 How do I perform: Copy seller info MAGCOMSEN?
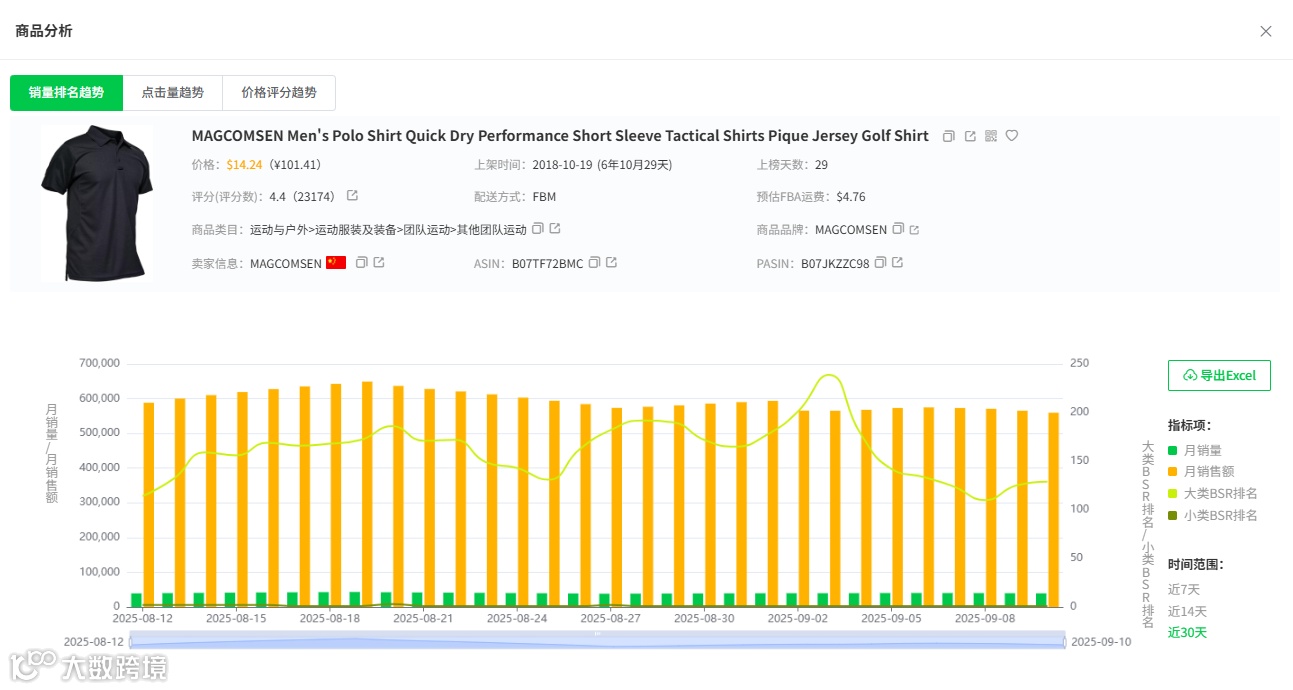362,263
